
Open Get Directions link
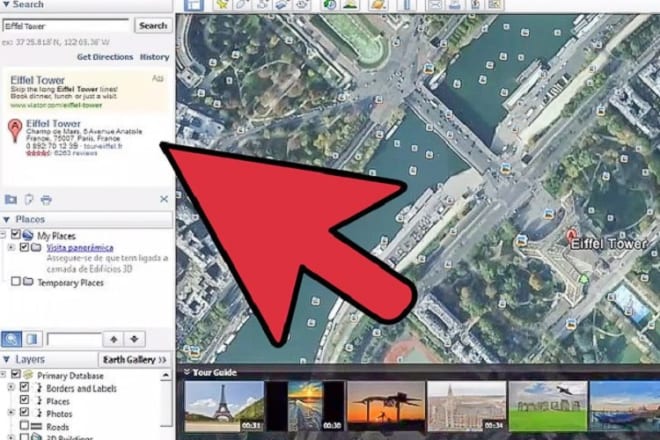click(105, 57)
